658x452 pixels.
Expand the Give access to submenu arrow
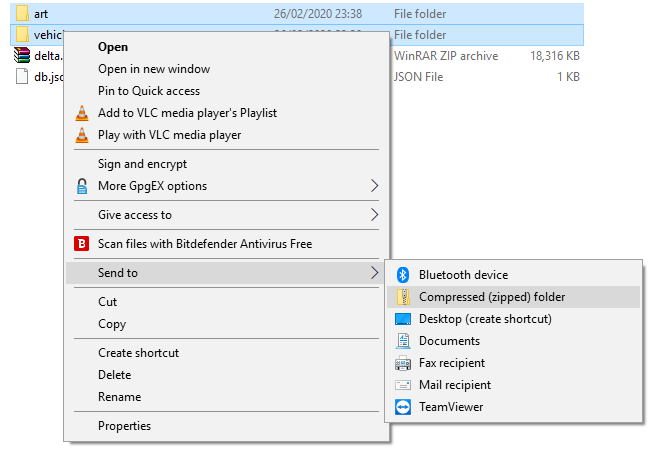click(x=375, y=215)
